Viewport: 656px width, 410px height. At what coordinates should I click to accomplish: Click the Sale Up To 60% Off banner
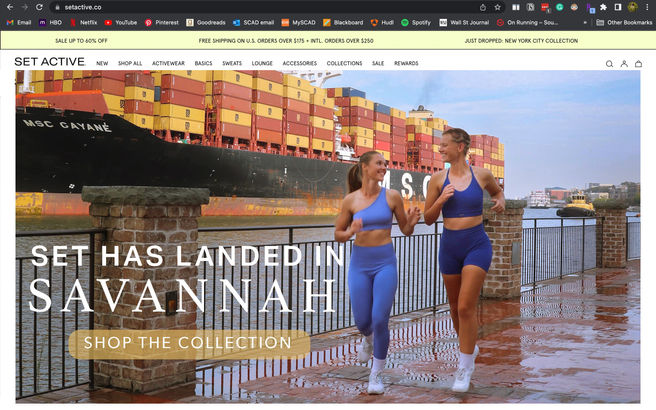click(x=81, y=41)
